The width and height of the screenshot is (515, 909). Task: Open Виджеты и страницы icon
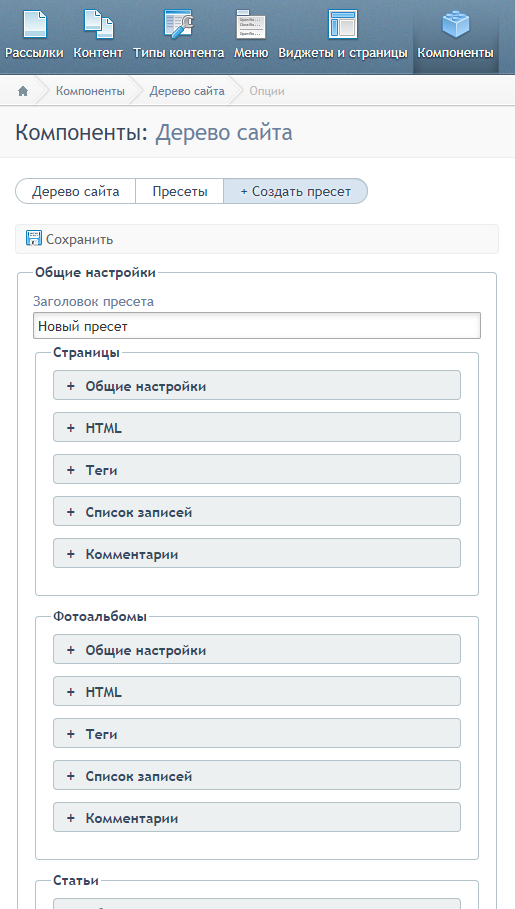tap(343, 24)
